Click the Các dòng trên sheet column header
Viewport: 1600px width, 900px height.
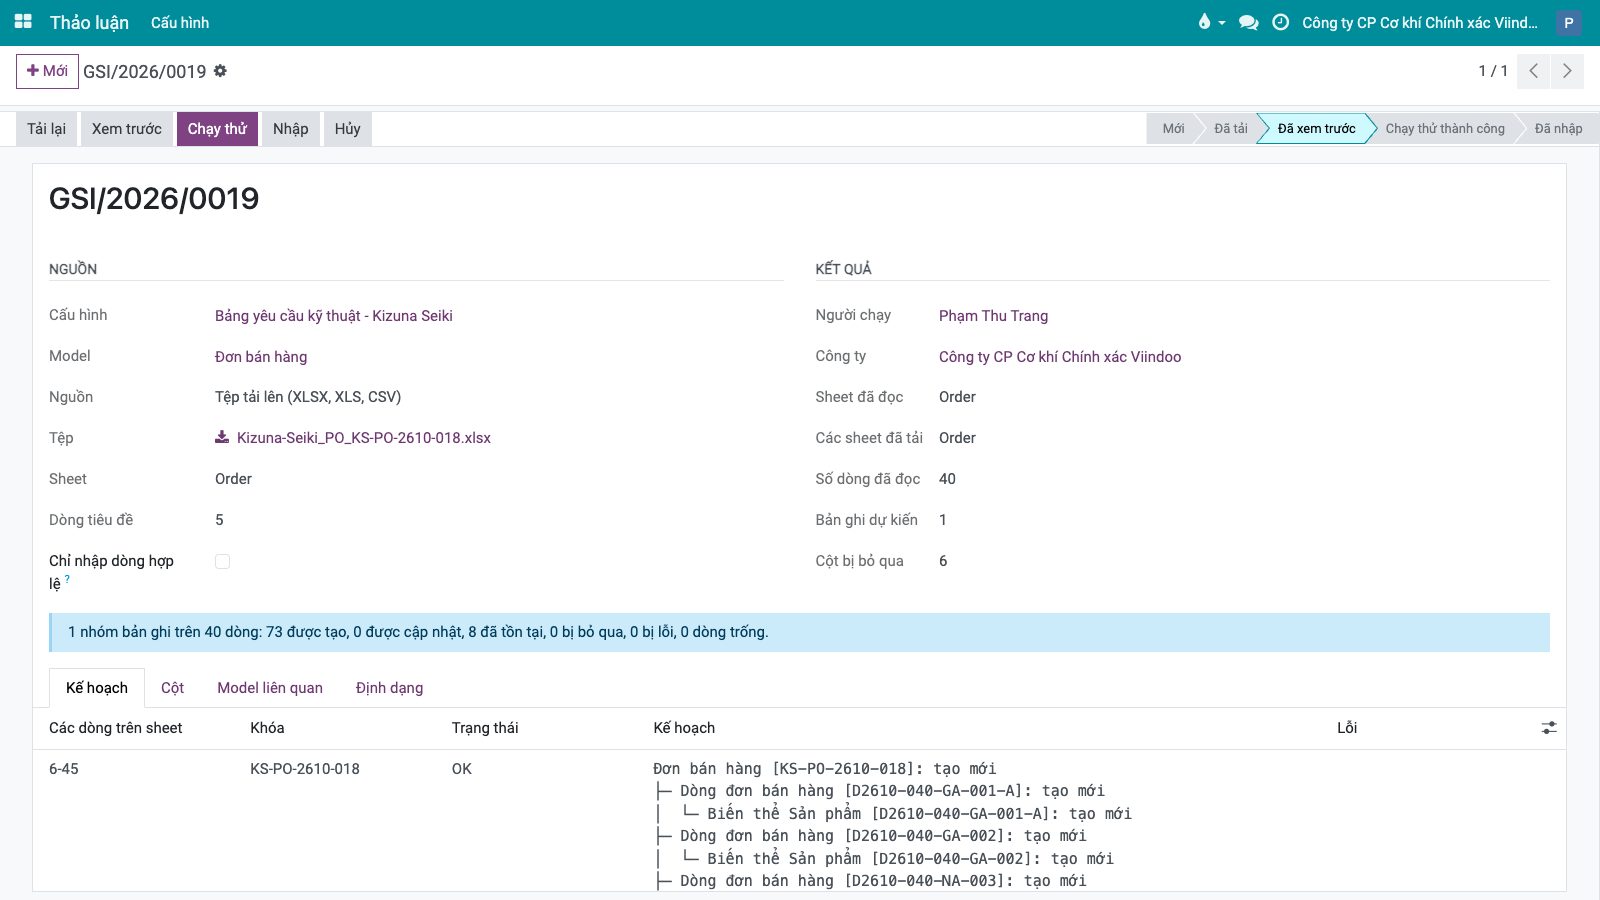pos(116,728)
